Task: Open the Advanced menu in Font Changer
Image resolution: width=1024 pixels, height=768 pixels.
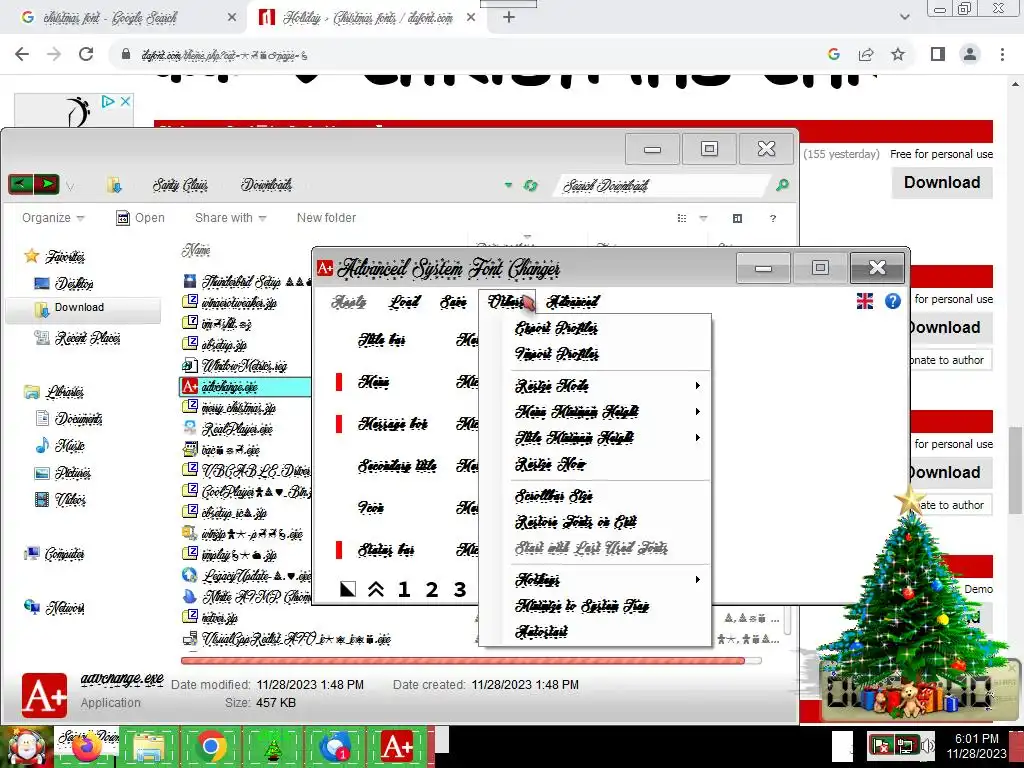Action: tap(572, 302)
